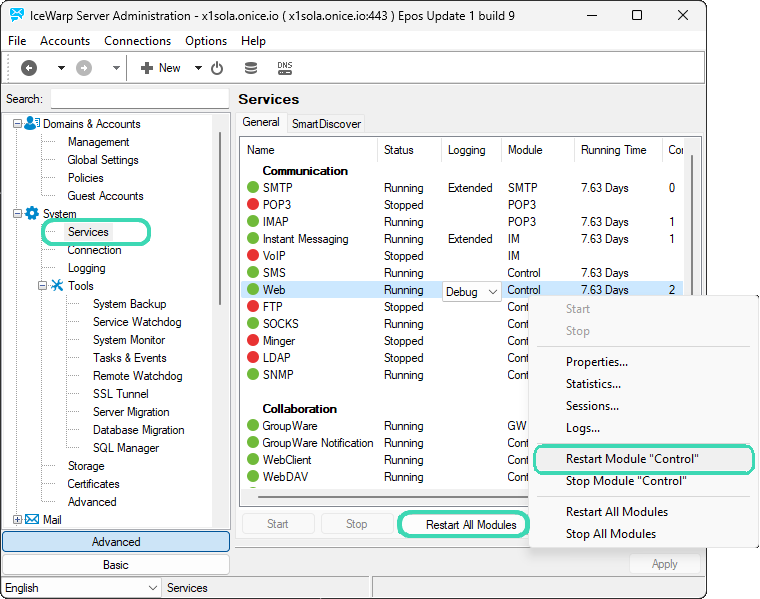Open the Options menu
Image resolution: width=760 pixels, height=599 pixels.
click(x=206, y=41)
